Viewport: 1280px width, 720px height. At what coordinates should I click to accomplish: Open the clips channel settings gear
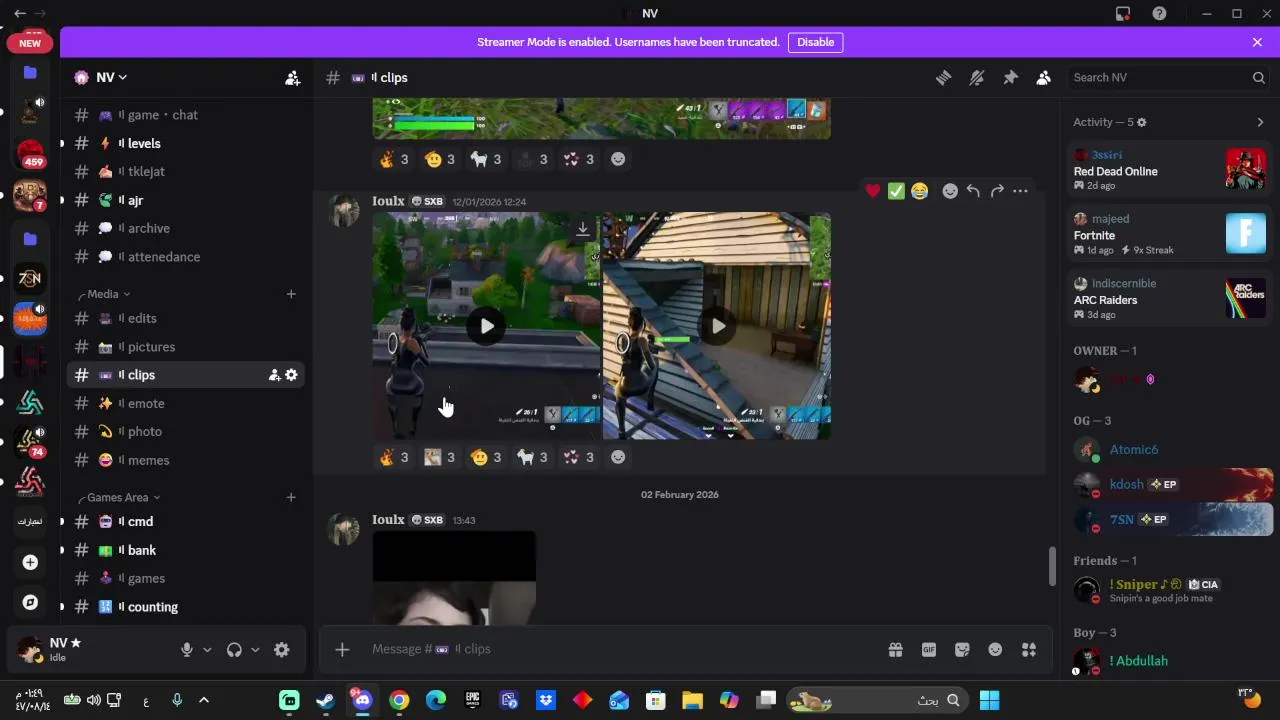pyautogui.click(x=291, y=375)
